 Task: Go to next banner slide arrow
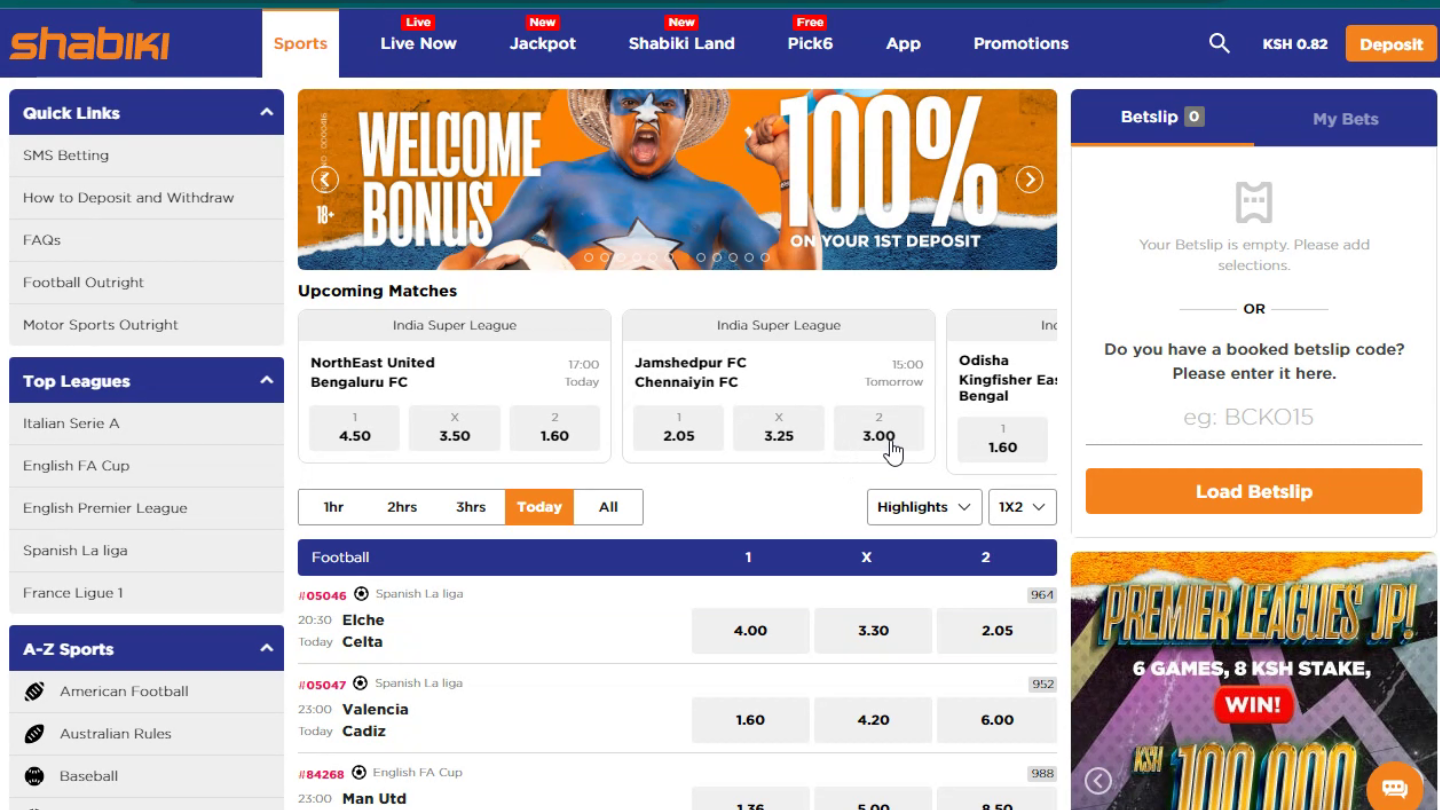point(1029,180)
